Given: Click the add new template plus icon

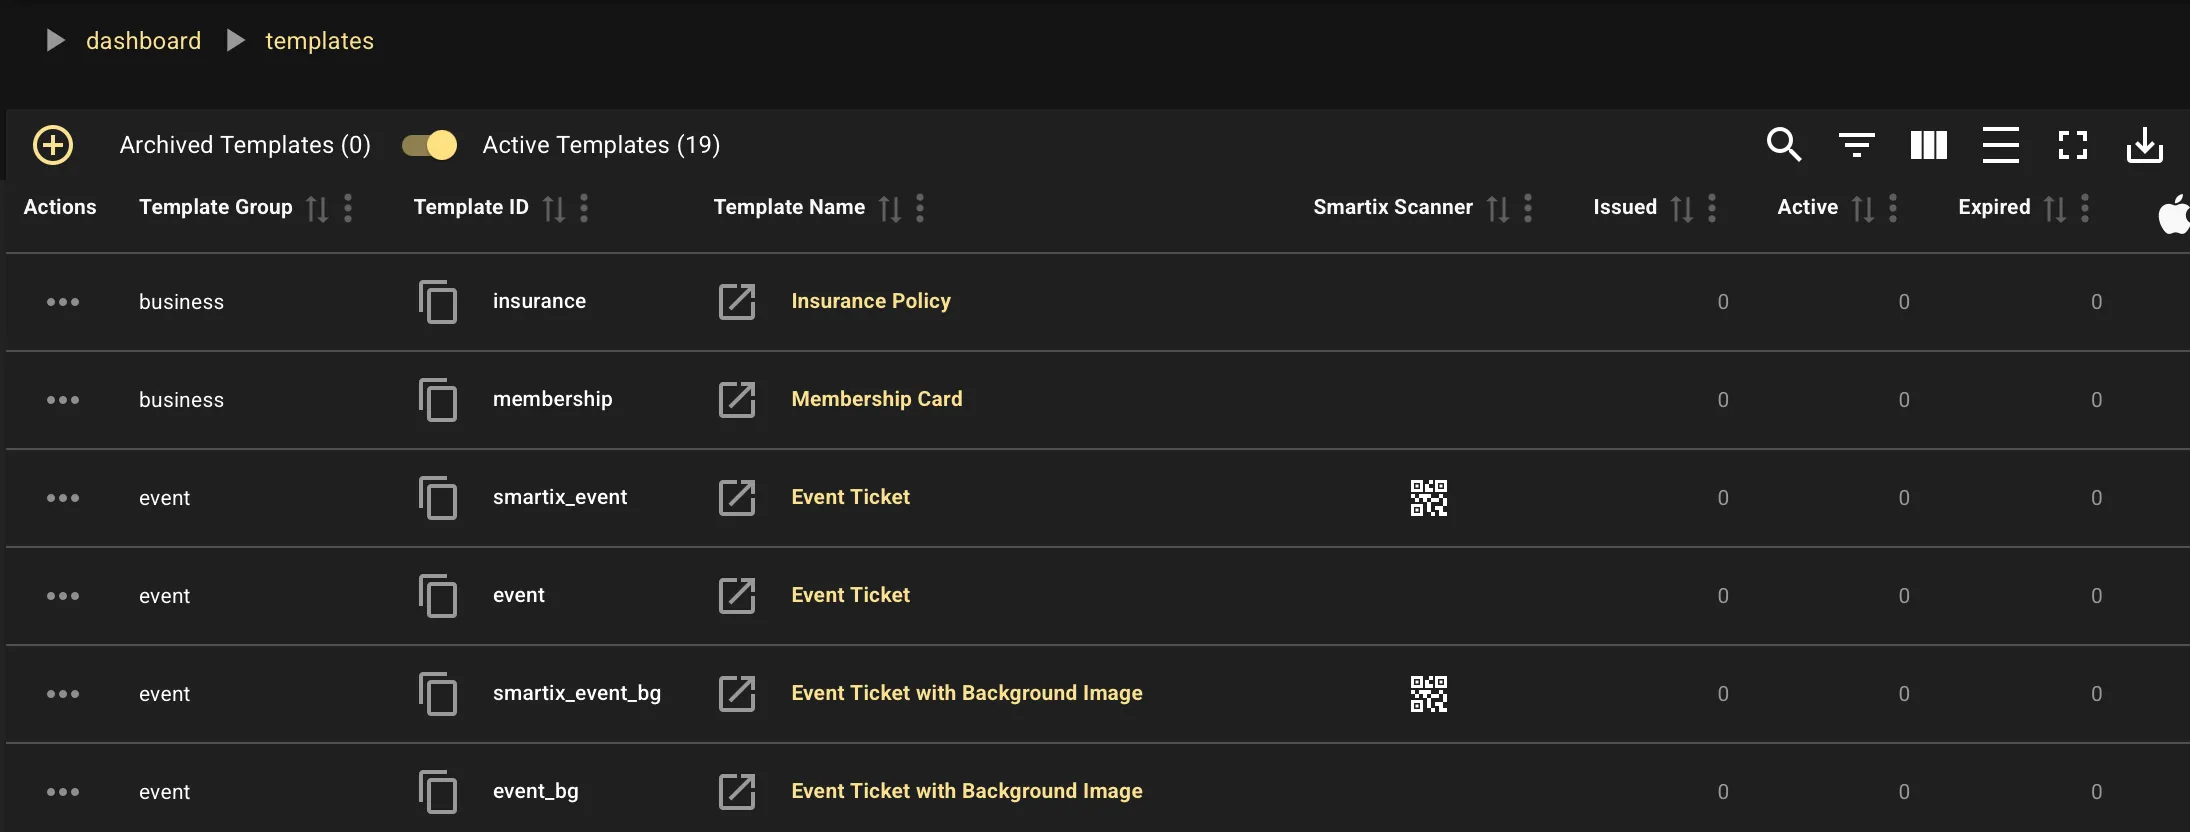Looking at the screenshot, I should (x=53, y=145).
